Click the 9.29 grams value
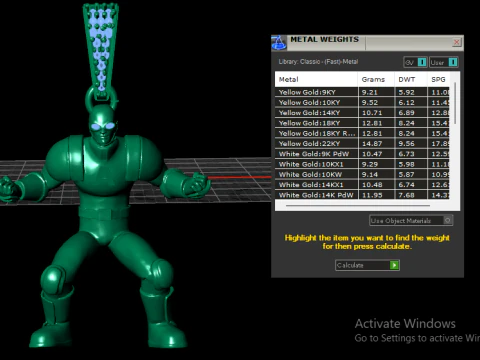480x360 pixels. click(370, 164)
